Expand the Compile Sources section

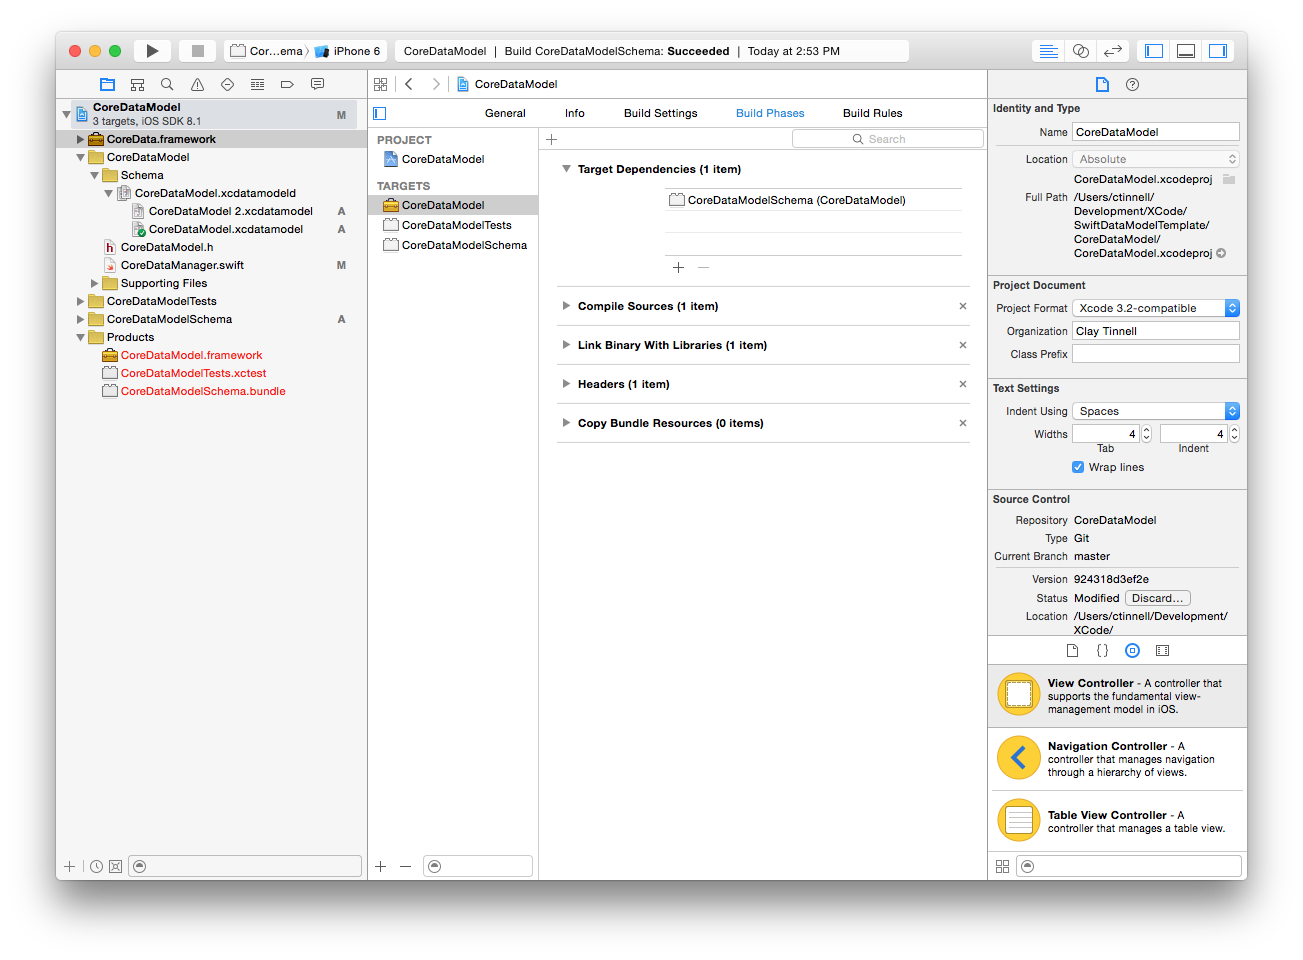tap(567, 307)
